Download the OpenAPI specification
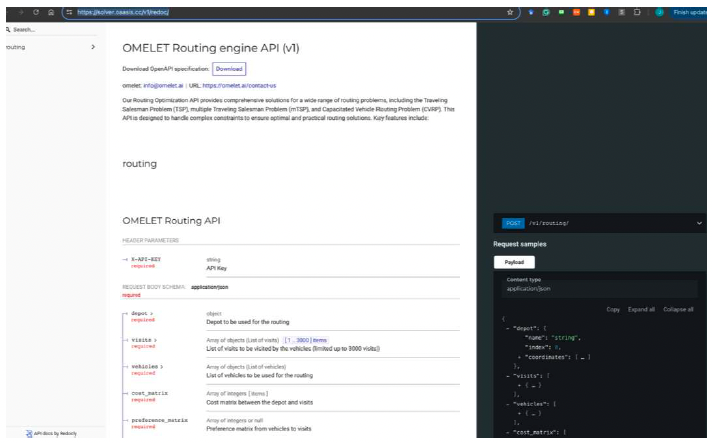The image size is (712, 443). click(229, 69)
